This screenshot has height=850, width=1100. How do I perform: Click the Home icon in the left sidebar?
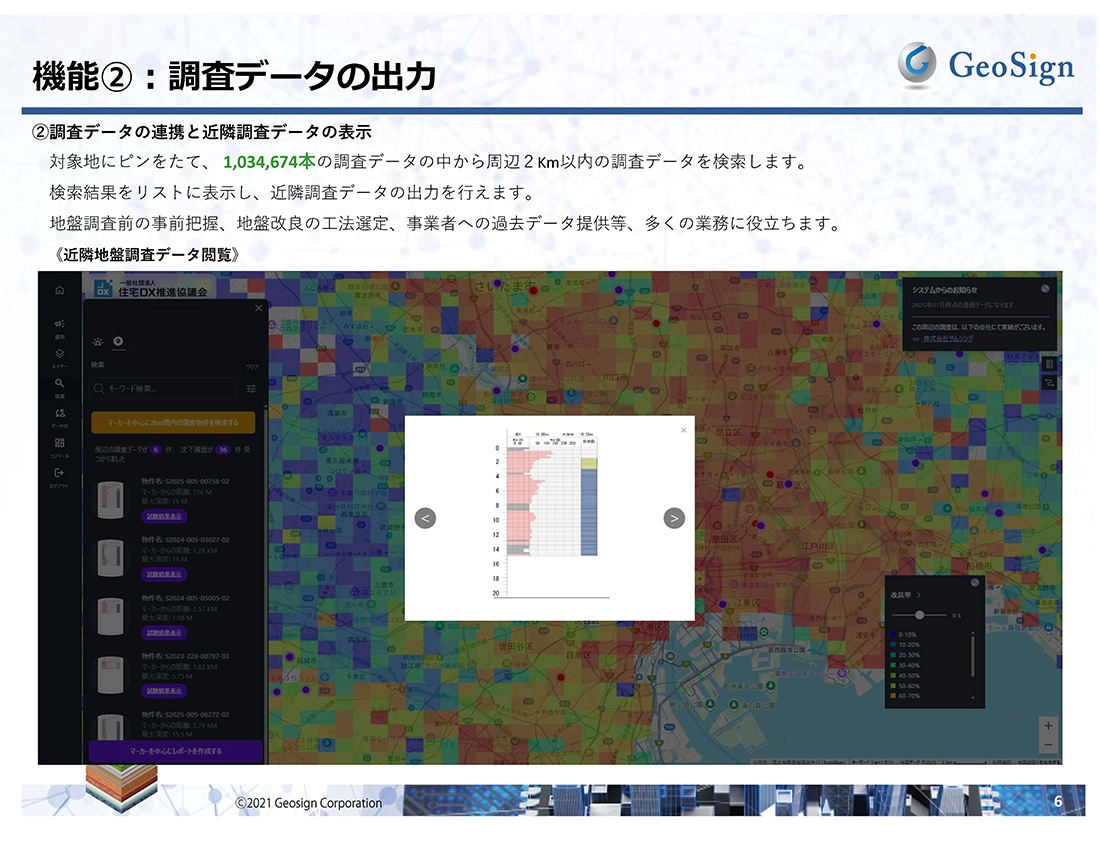[60, 291]
